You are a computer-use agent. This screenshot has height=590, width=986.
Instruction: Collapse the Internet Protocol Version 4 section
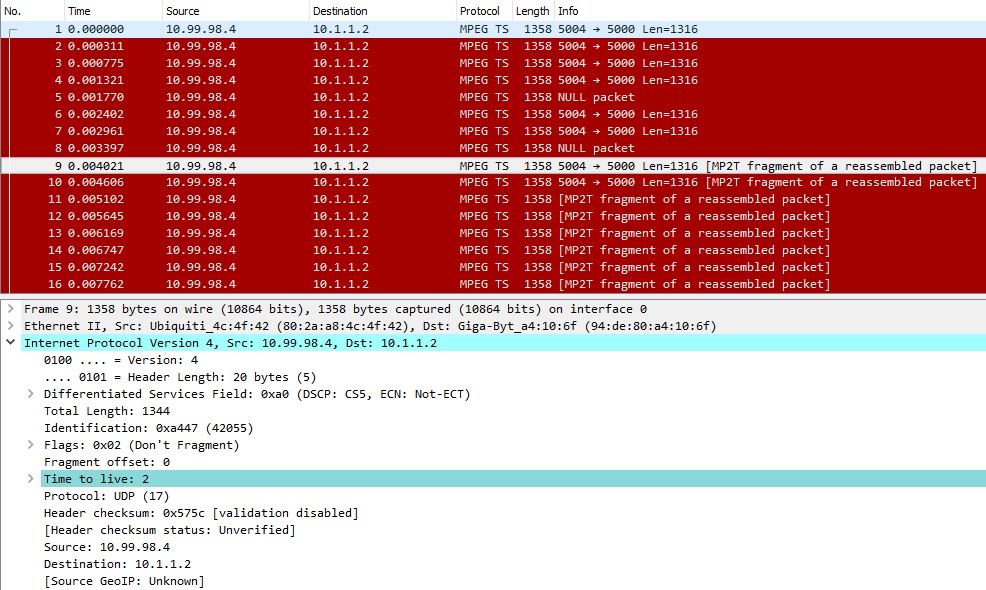(x=11, y=343)
